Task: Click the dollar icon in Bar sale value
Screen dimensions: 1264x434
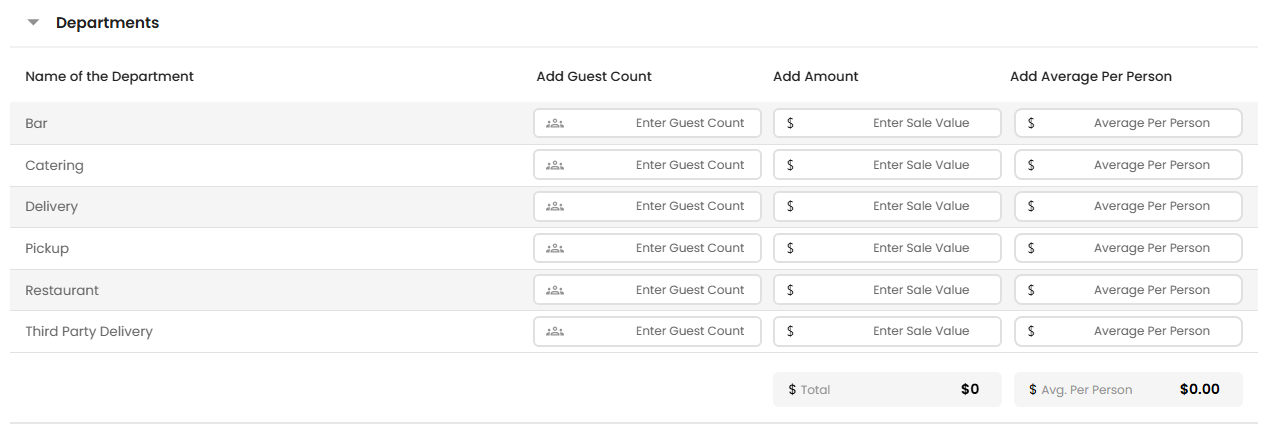Action: 791,124
